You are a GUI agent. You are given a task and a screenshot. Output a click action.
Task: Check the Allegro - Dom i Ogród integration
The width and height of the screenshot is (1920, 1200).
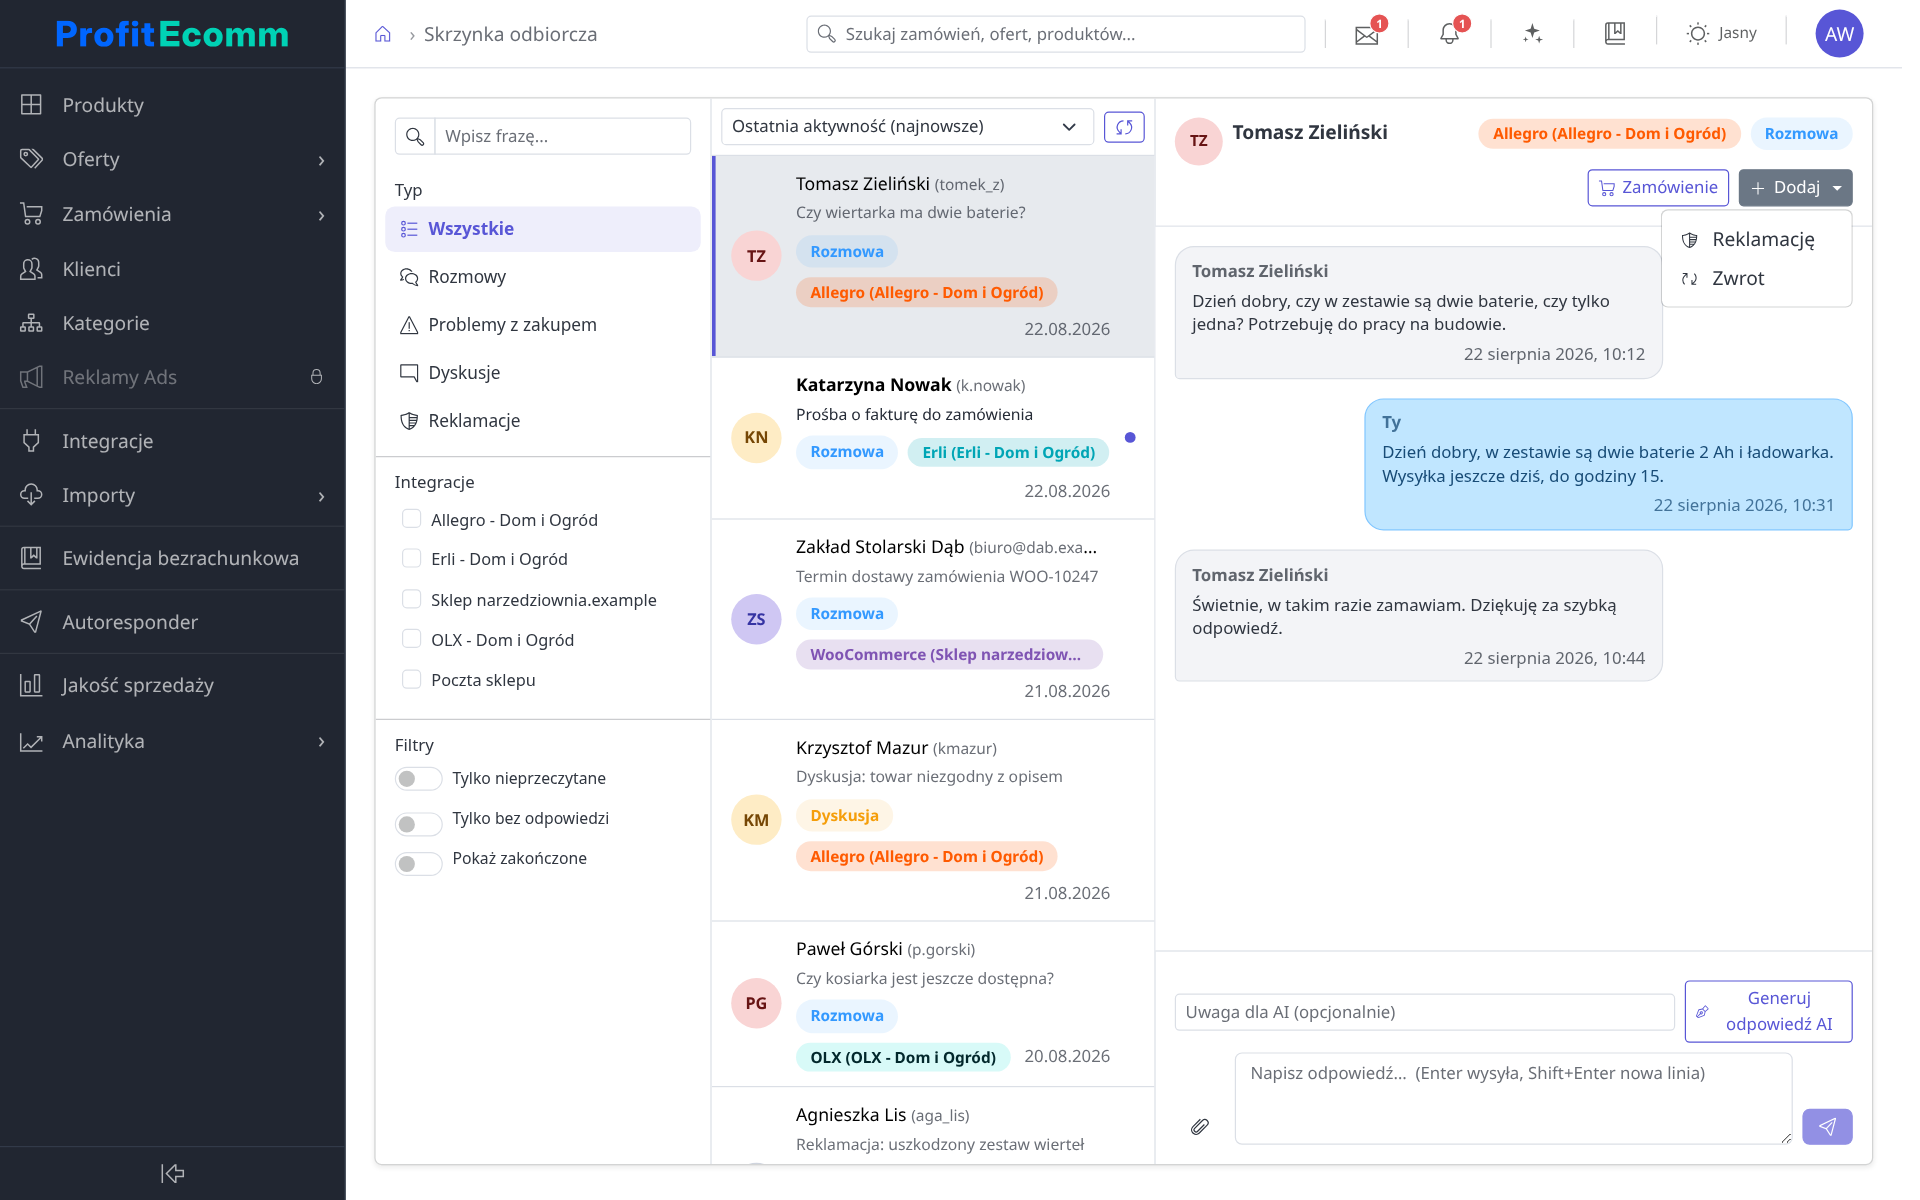(411, 519)
